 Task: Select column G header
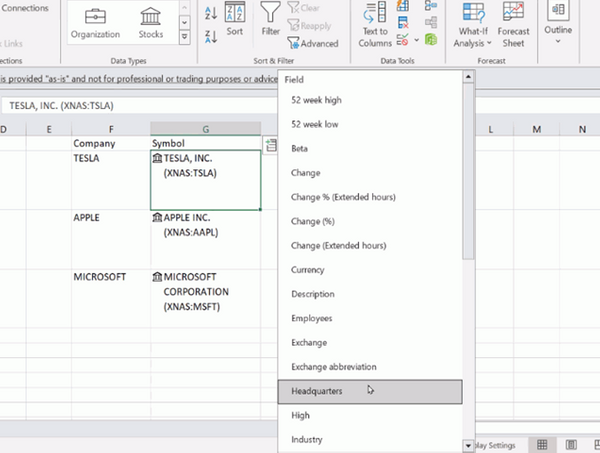(x=205, y=129)
